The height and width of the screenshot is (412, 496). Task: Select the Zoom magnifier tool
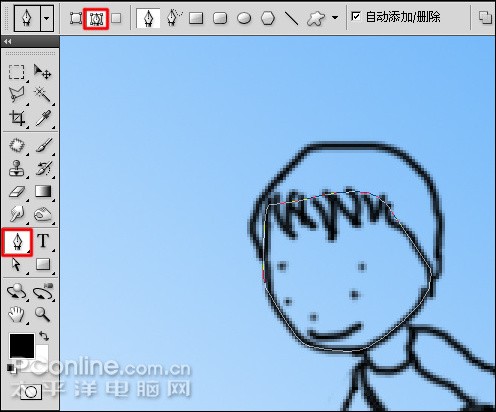click(x=43, y=314)
